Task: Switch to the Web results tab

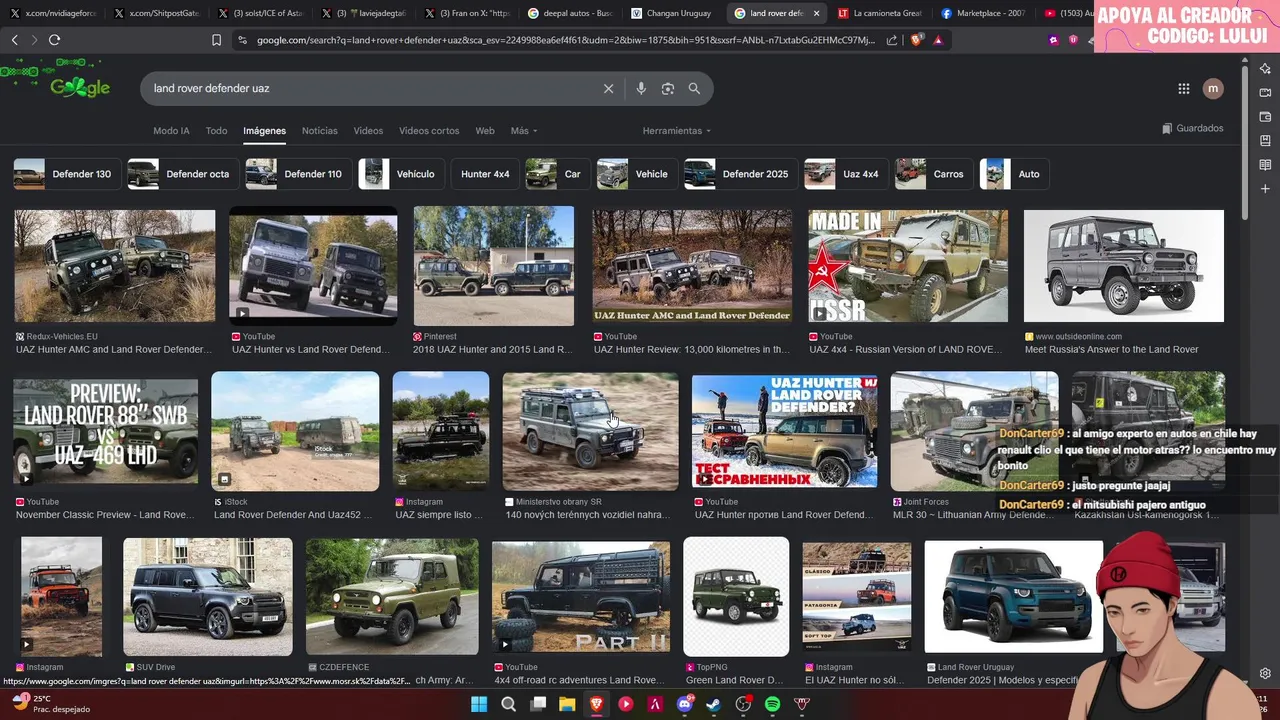Action: (x=485, y=131)
